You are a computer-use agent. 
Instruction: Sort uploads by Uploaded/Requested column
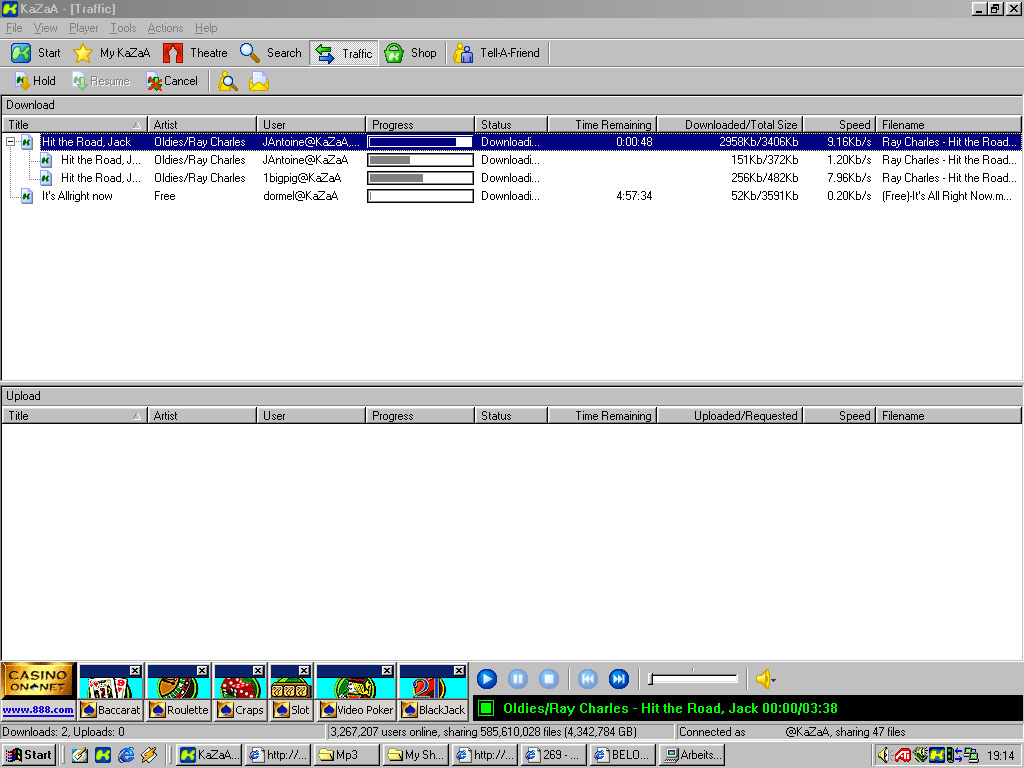point(730,416)
